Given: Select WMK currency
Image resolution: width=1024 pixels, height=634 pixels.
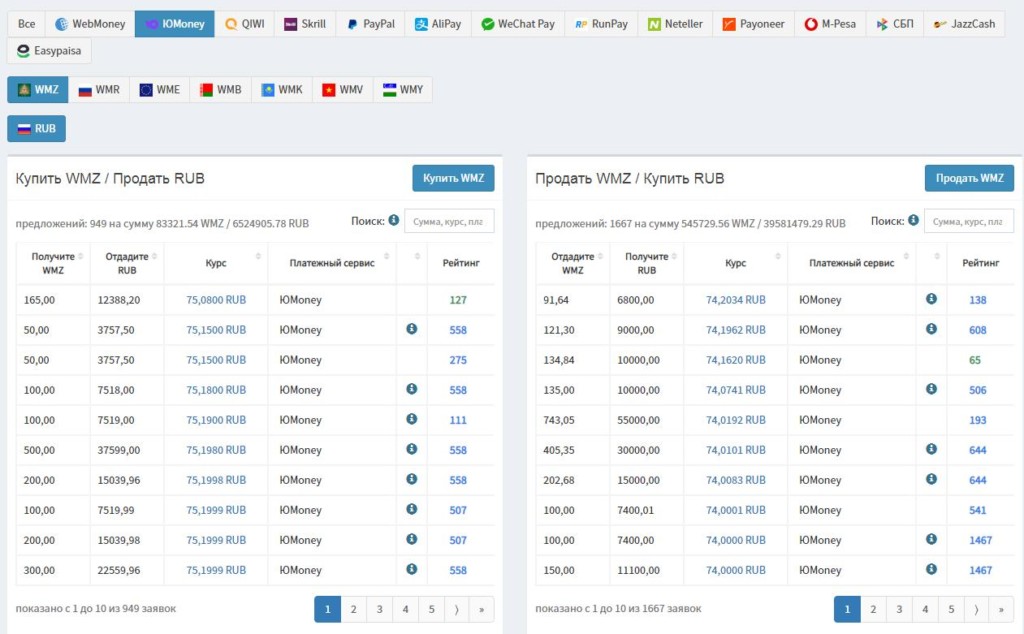Looking at the screenshot, I should (281, 89).
